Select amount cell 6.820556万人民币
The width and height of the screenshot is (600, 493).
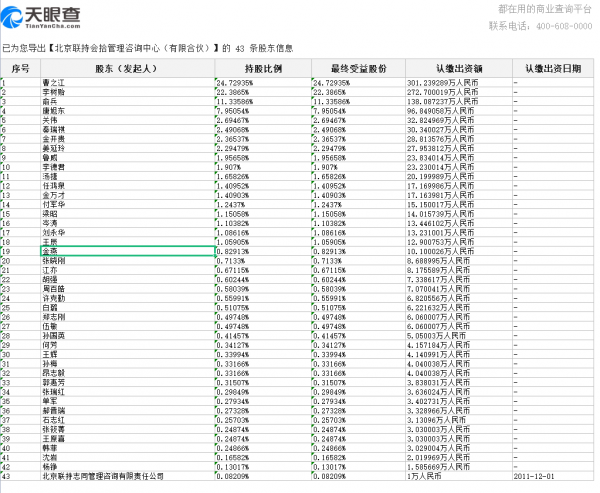pyautogui.click(x=459, y=299)
